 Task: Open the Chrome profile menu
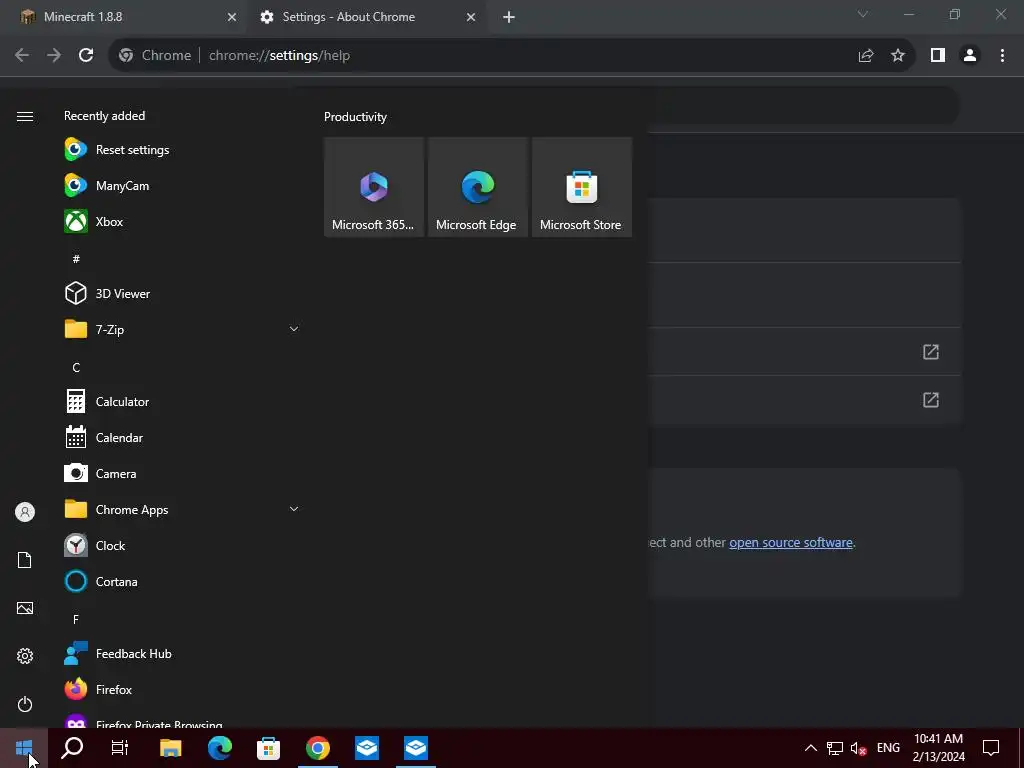pos(970,56)
